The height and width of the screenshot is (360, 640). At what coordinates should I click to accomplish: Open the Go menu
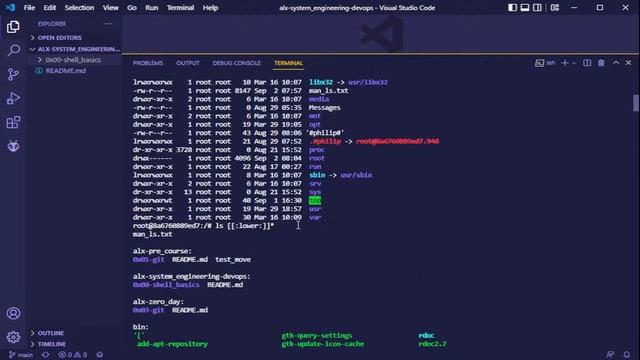(132, 8)
